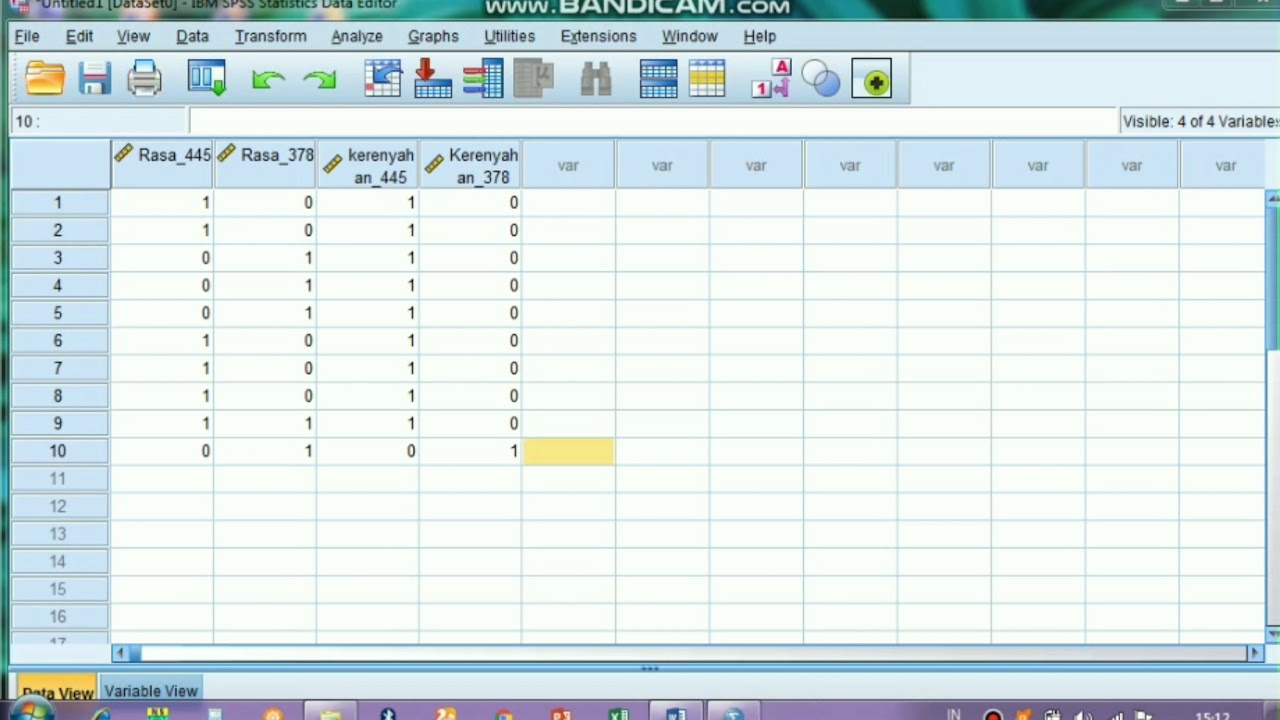
Task: Open the Data menu
Action: (x=192, y=36)
